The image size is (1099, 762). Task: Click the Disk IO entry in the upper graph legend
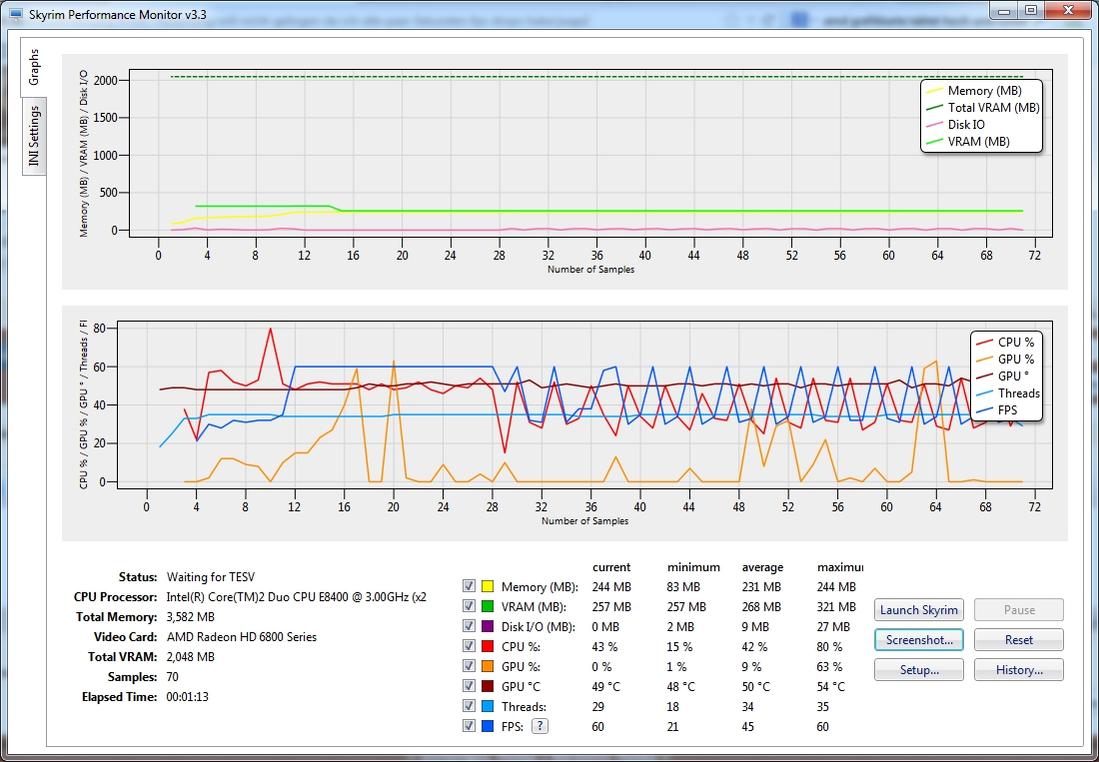click(966, 125)
